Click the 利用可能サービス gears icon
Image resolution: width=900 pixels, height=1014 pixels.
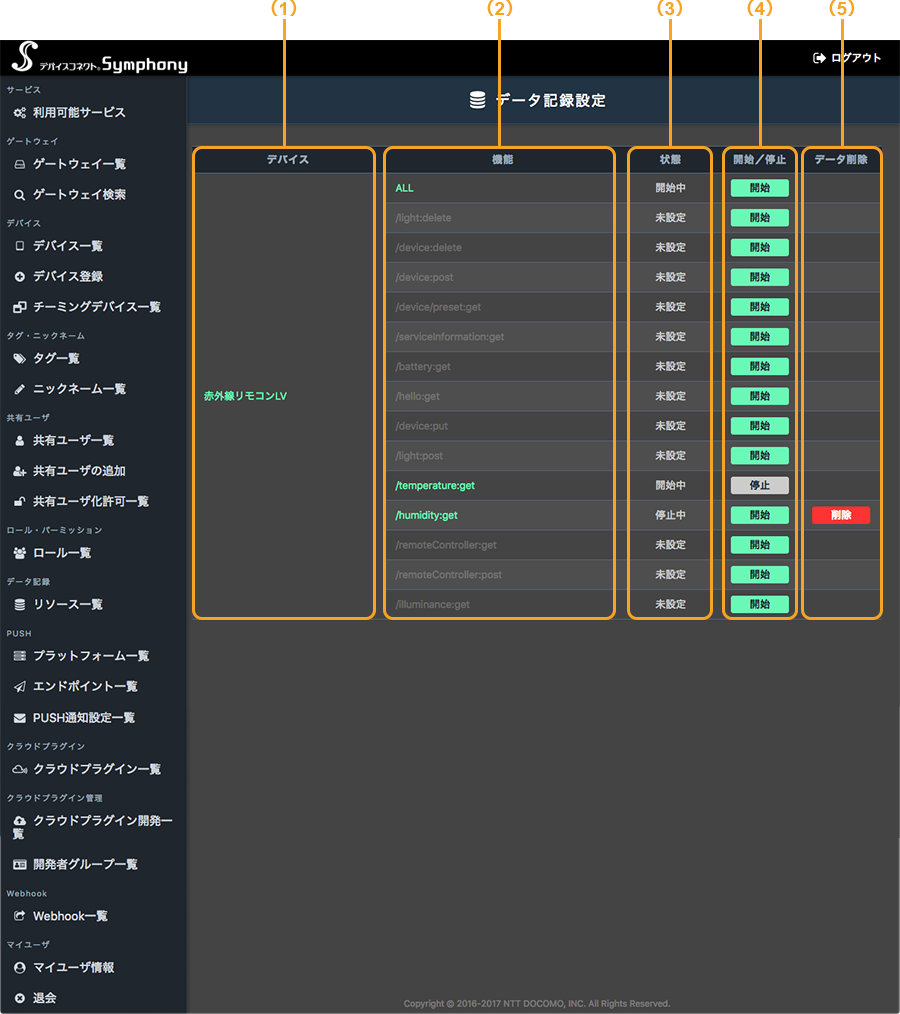click(x=20, y=113)
